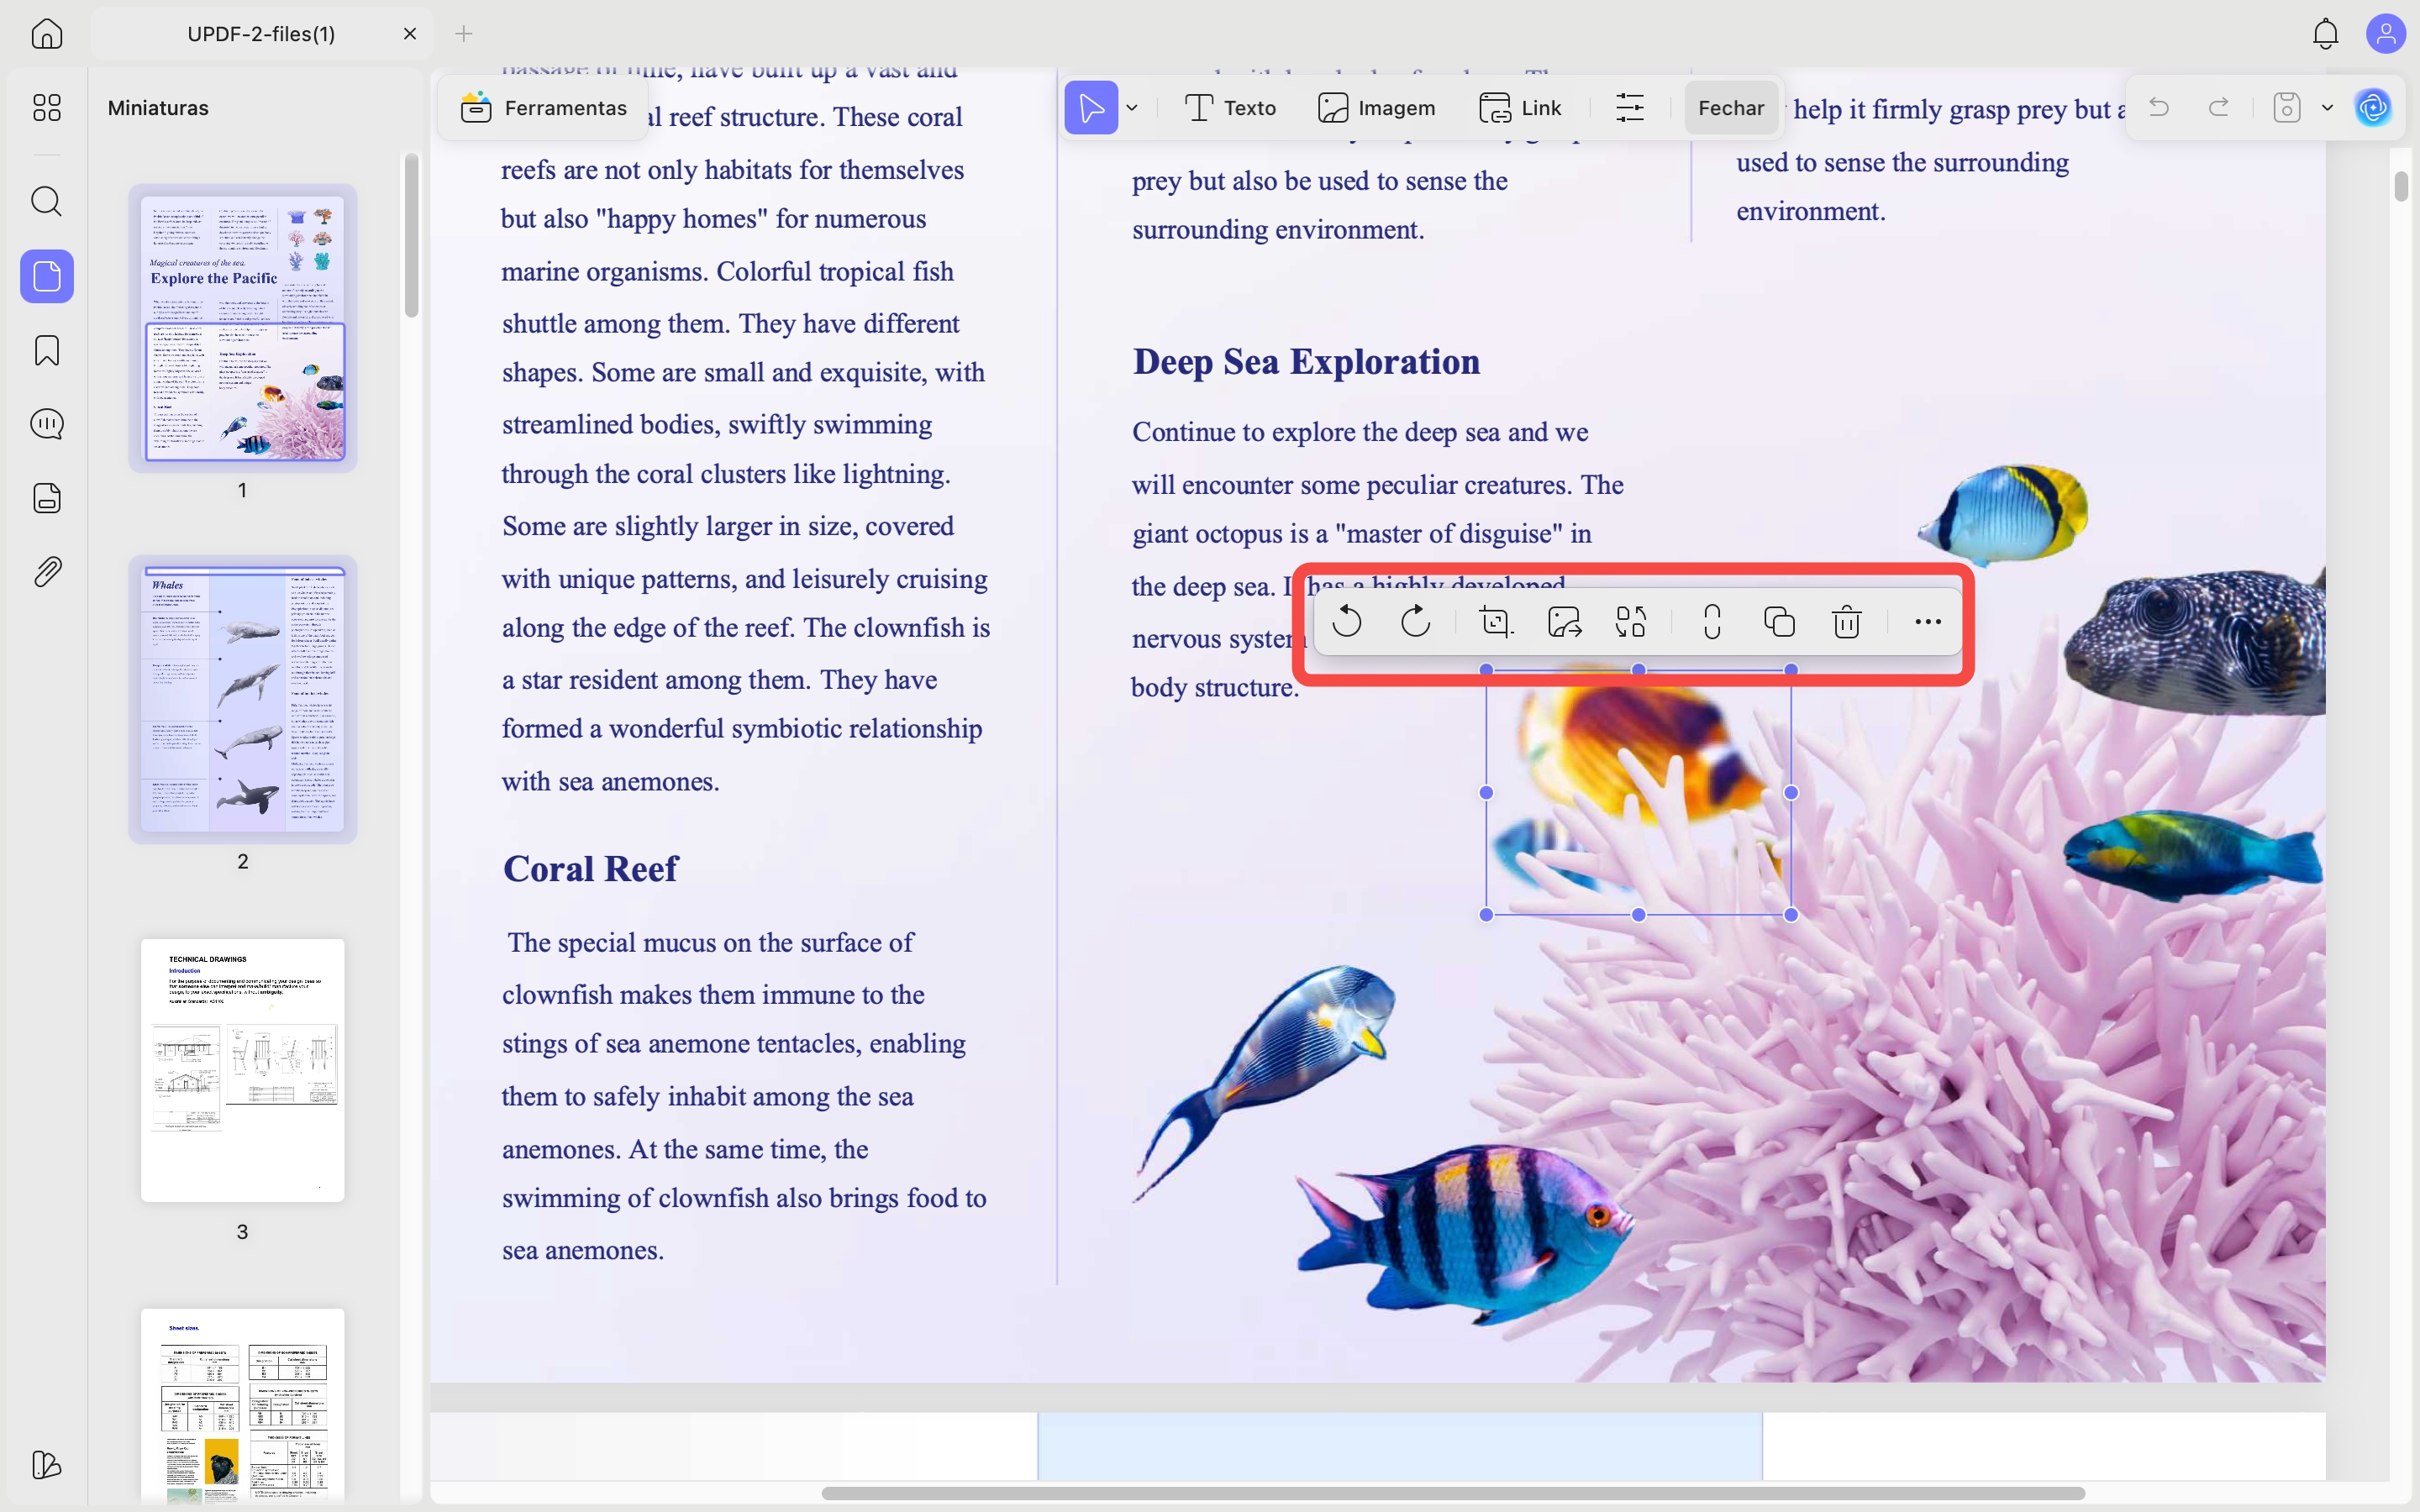Expand the selection tool dropdown arrow
2420x1512 pixels.
1133,107
